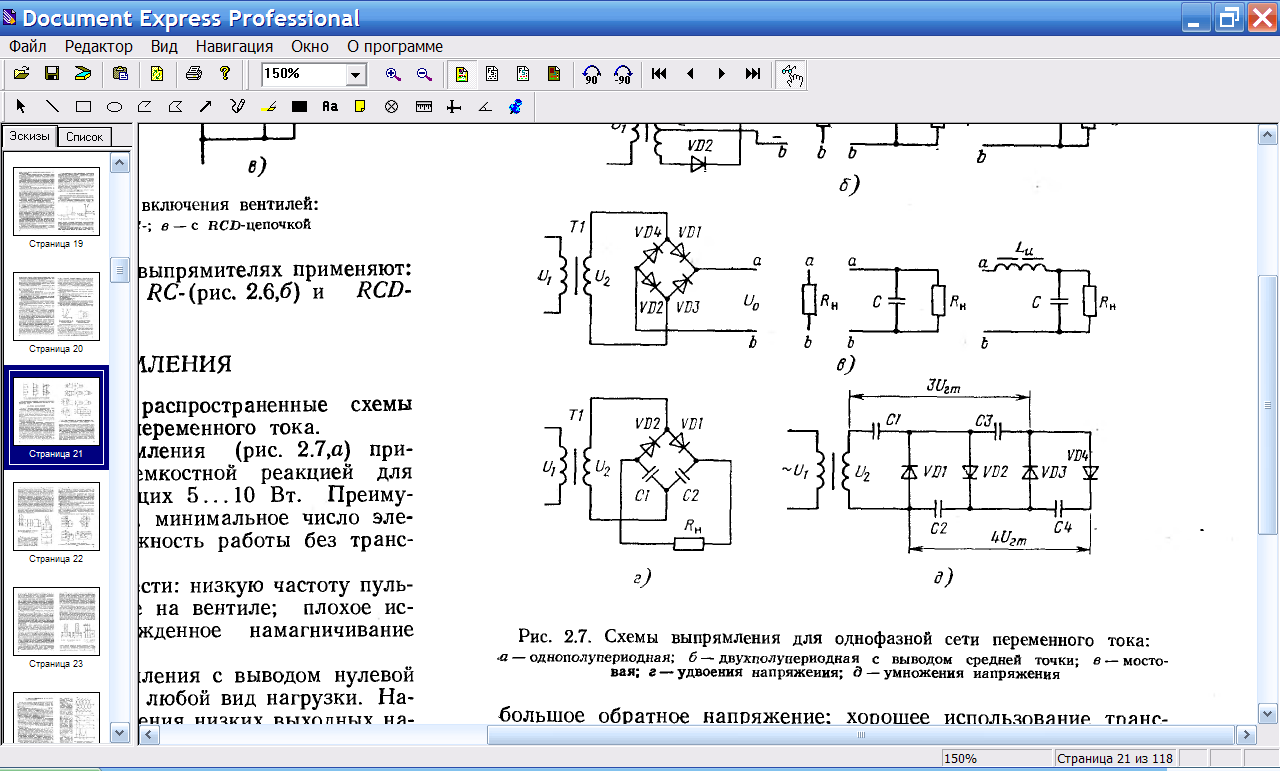Viewport: 1280px width, 771px height.
Task: Switch to the Список tab
Action: click(x=84, y=137)
